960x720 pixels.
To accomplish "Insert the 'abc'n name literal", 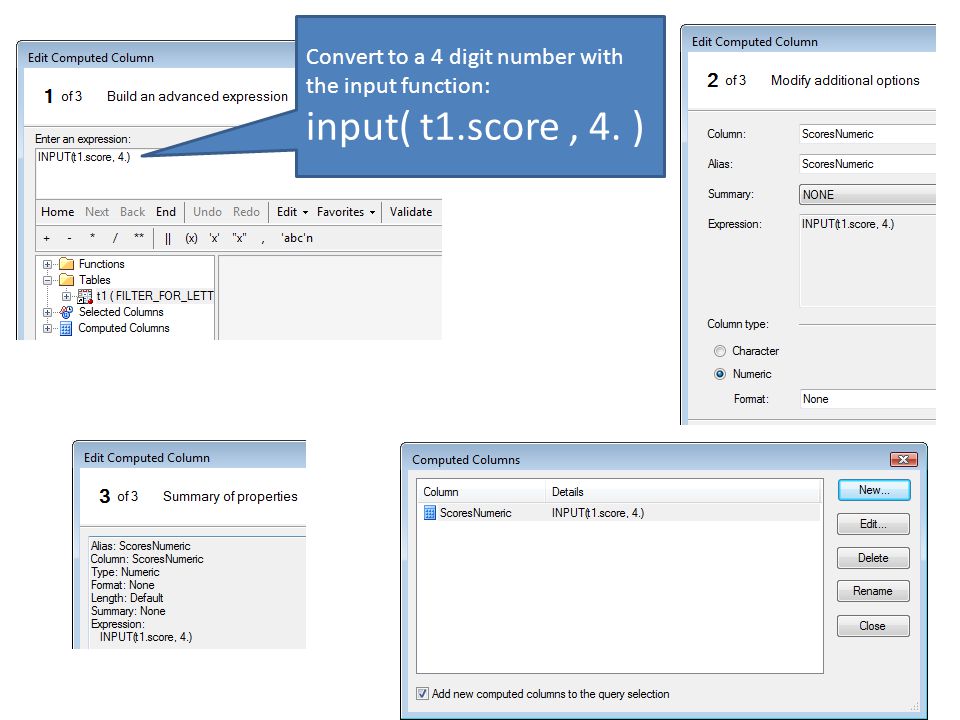I will click(x=297, y=238).
